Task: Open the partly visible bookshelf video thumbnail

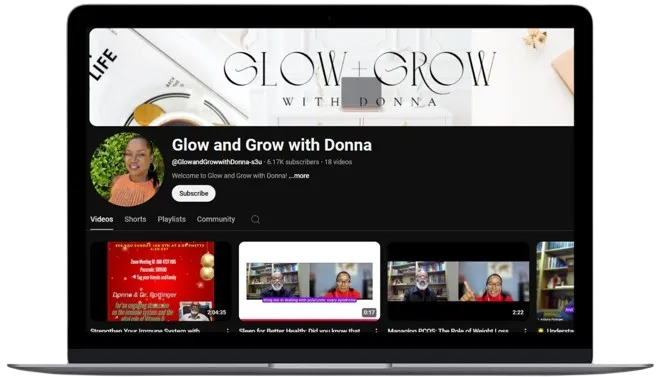Action: click(555, 281)
